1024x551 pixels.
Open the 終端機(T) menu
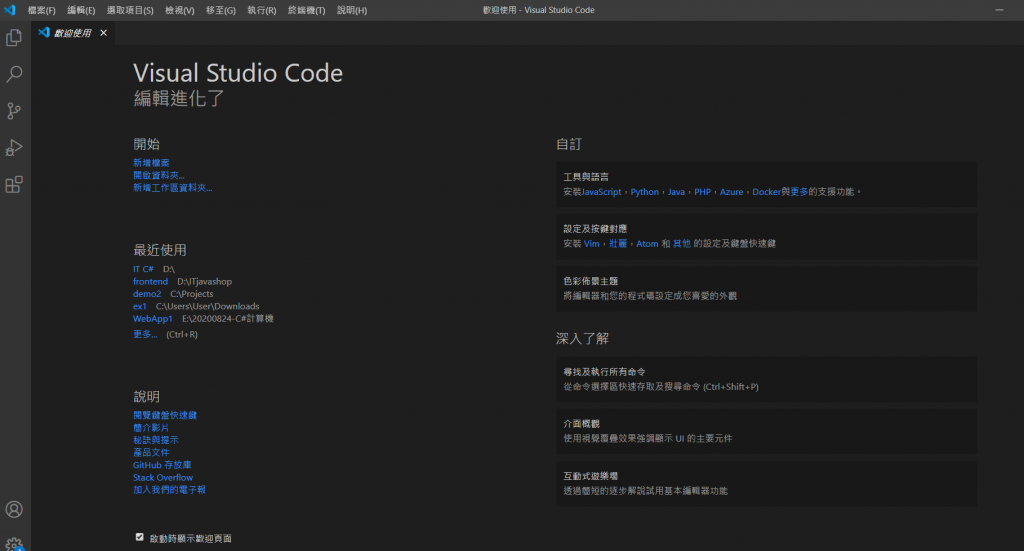pos(306,10)
